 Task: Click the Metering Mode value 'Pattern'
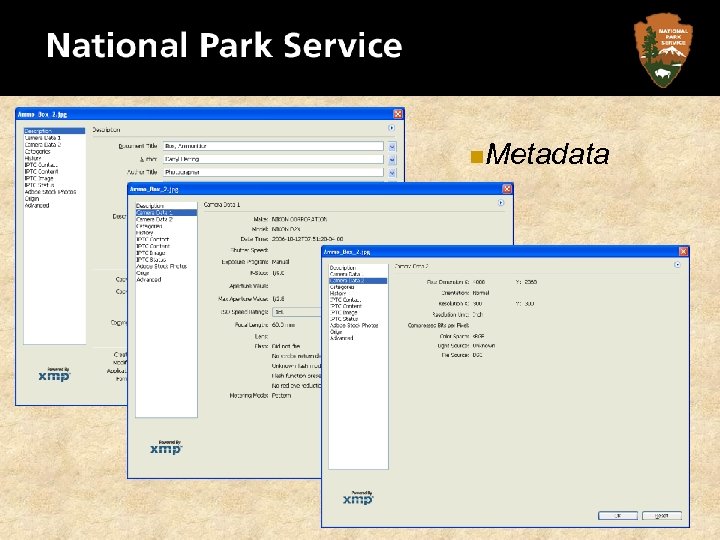(x=281, y=395)
